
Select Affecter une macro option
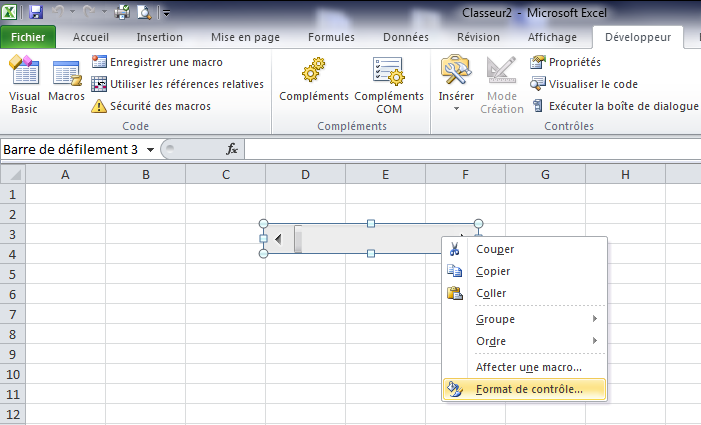coord(529,367)
